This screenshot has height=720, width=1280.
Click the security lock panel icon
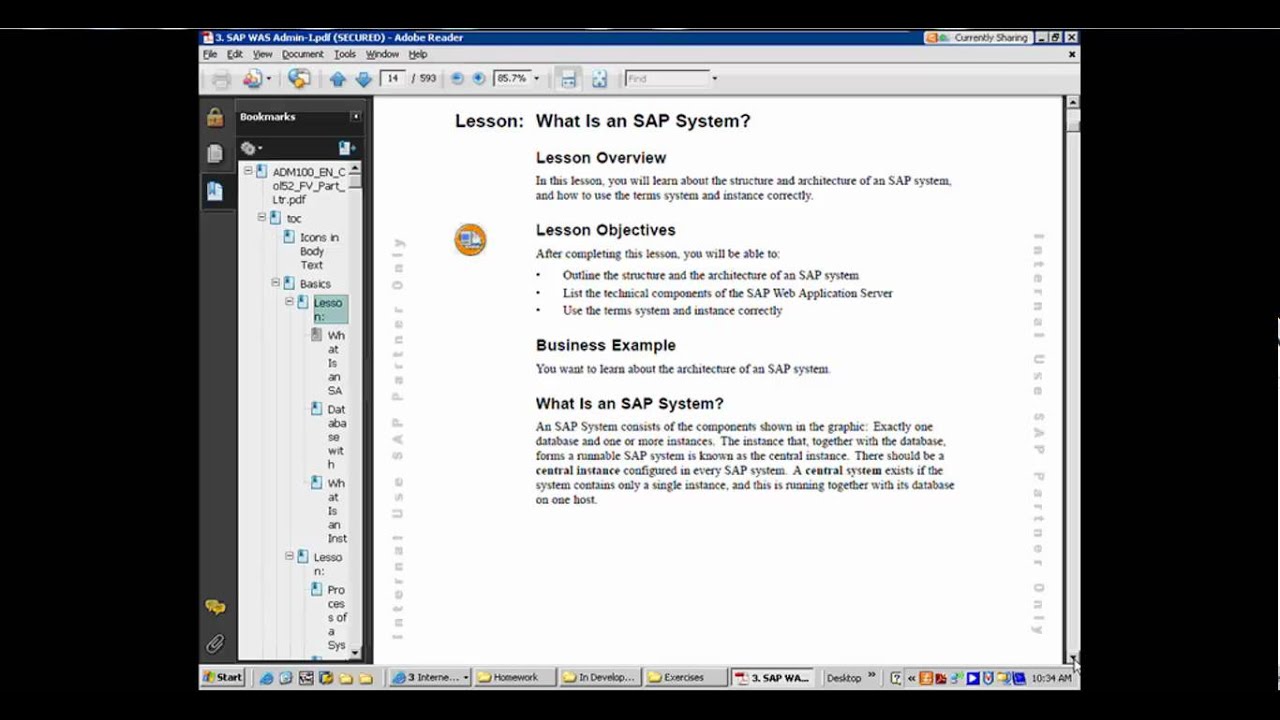click(x=215, y=117)
